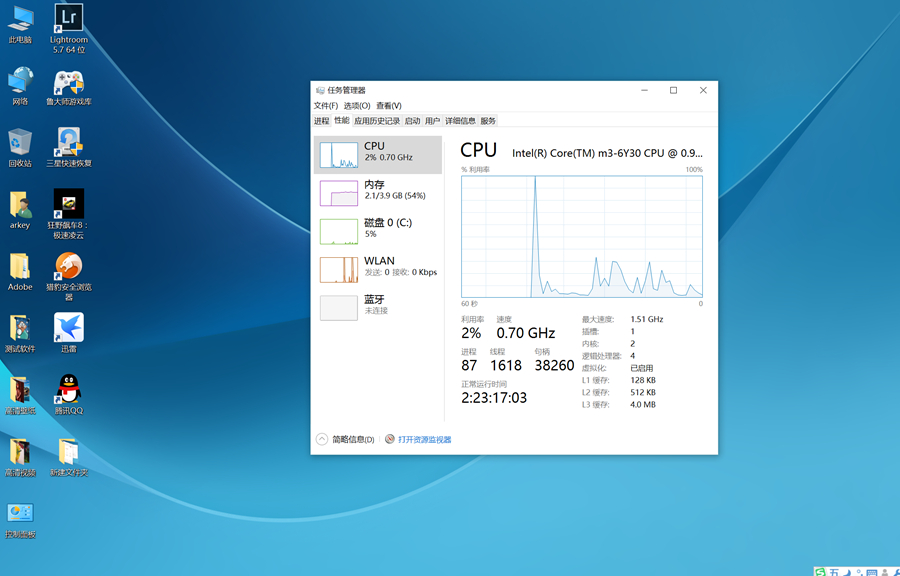The width and height of the screenshot is (900, 576).
Task: Click the 0.70 GHz speed value below graph
Action: click(x=526, y=333)
